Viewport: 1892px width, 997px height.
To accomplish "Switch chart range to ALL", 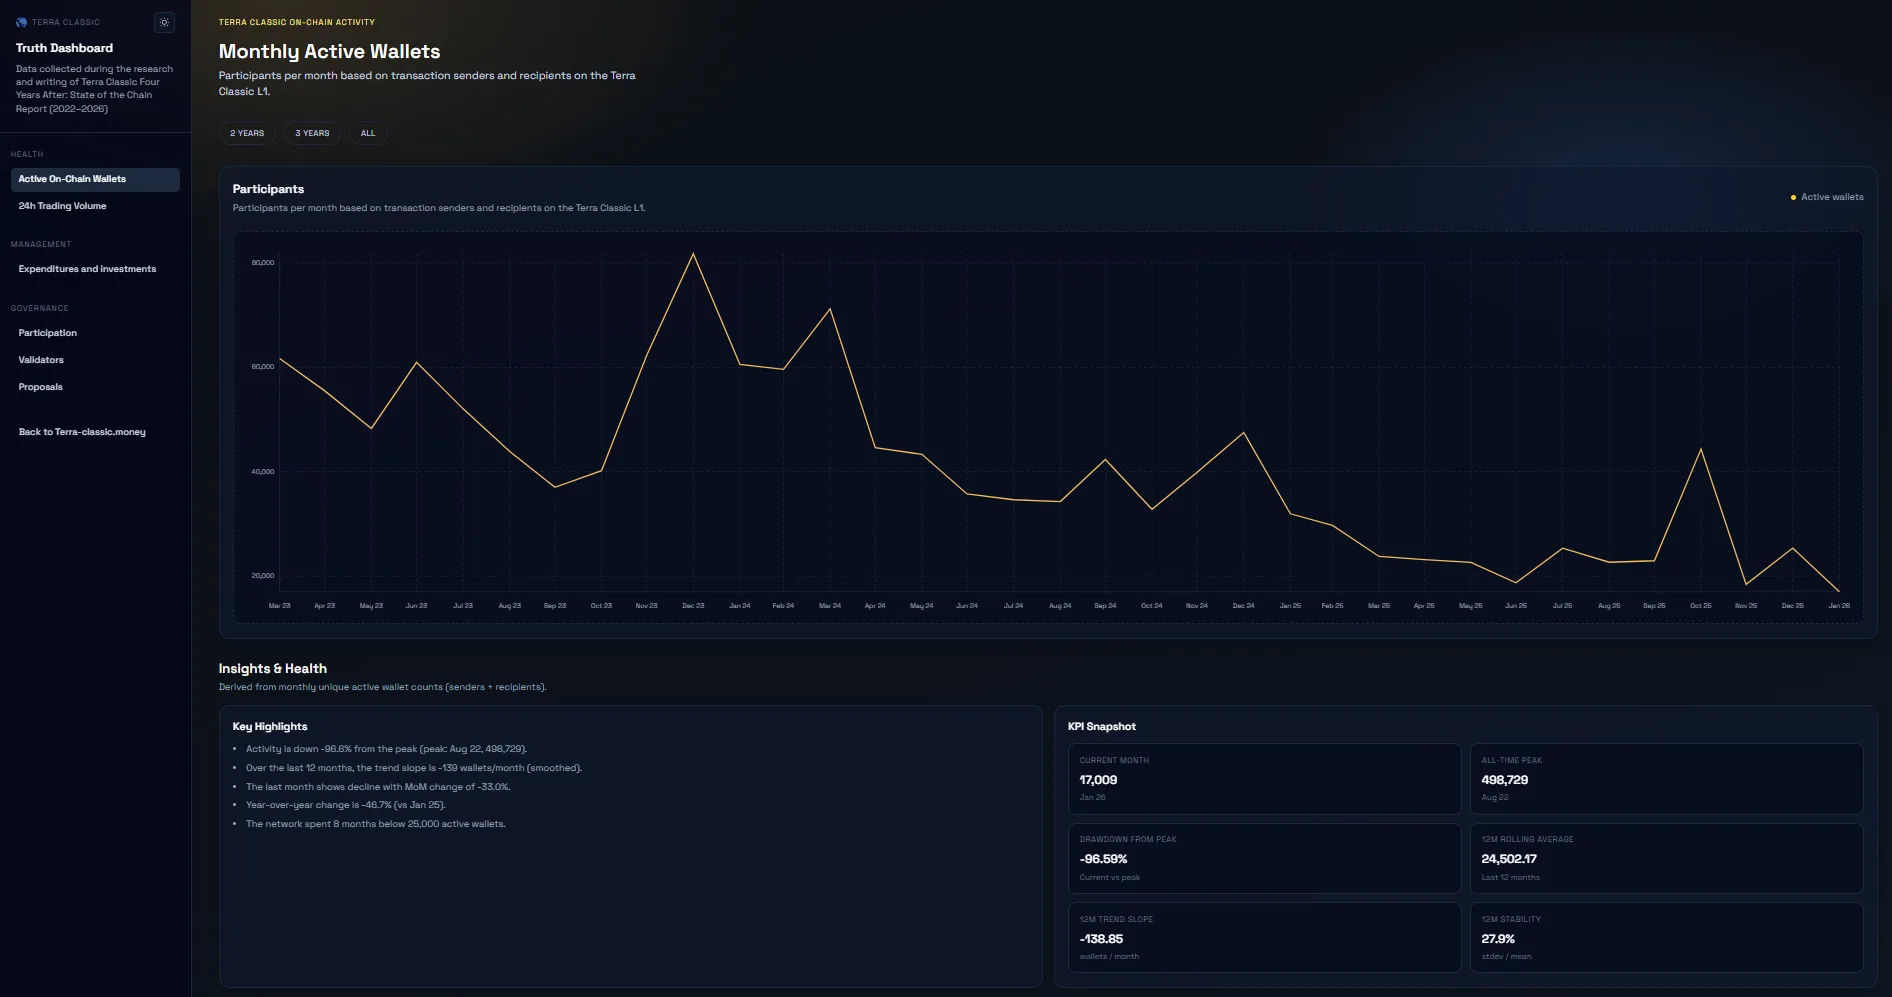I will tap(368, 133).
